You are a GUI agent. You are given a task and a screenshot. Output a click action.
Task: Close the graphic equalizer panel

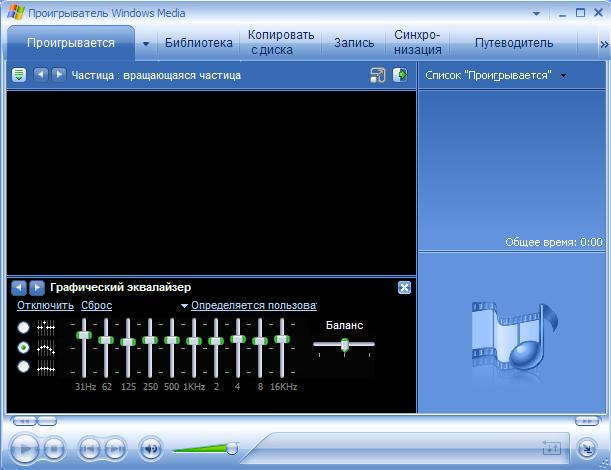tap(404, 288)
